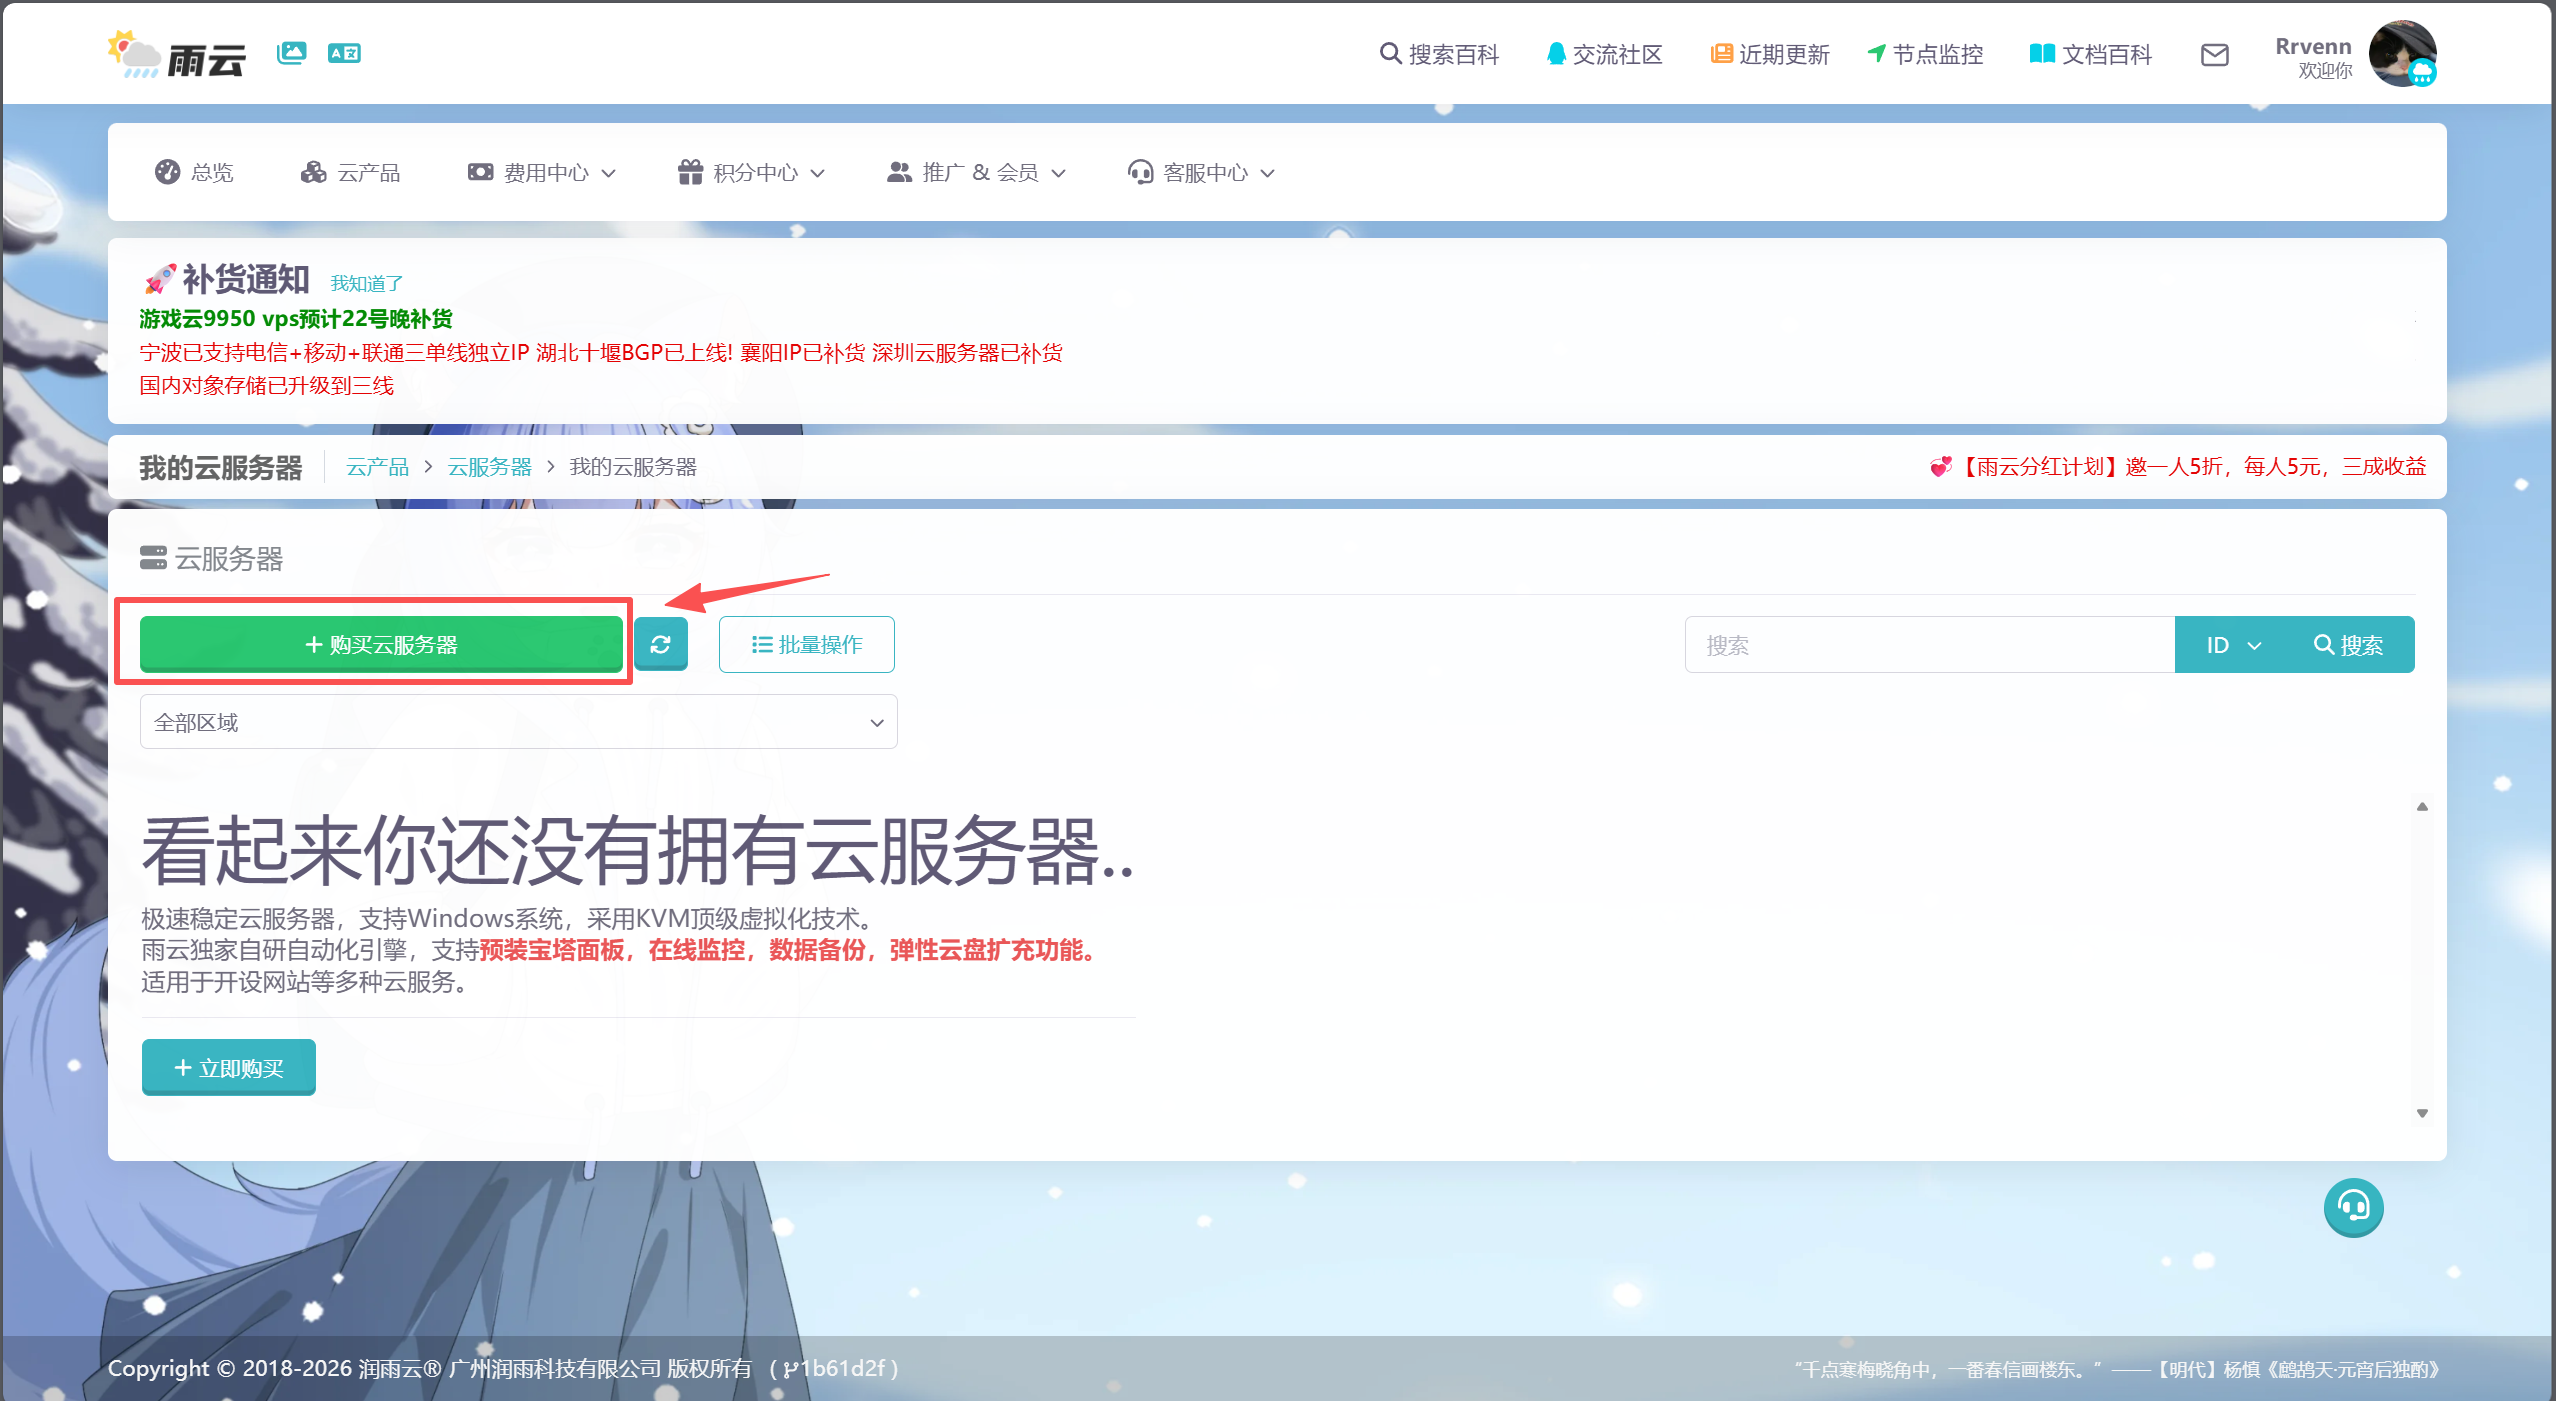
Task: Click the user avatar picture
Action: (x=2401, y=53)
